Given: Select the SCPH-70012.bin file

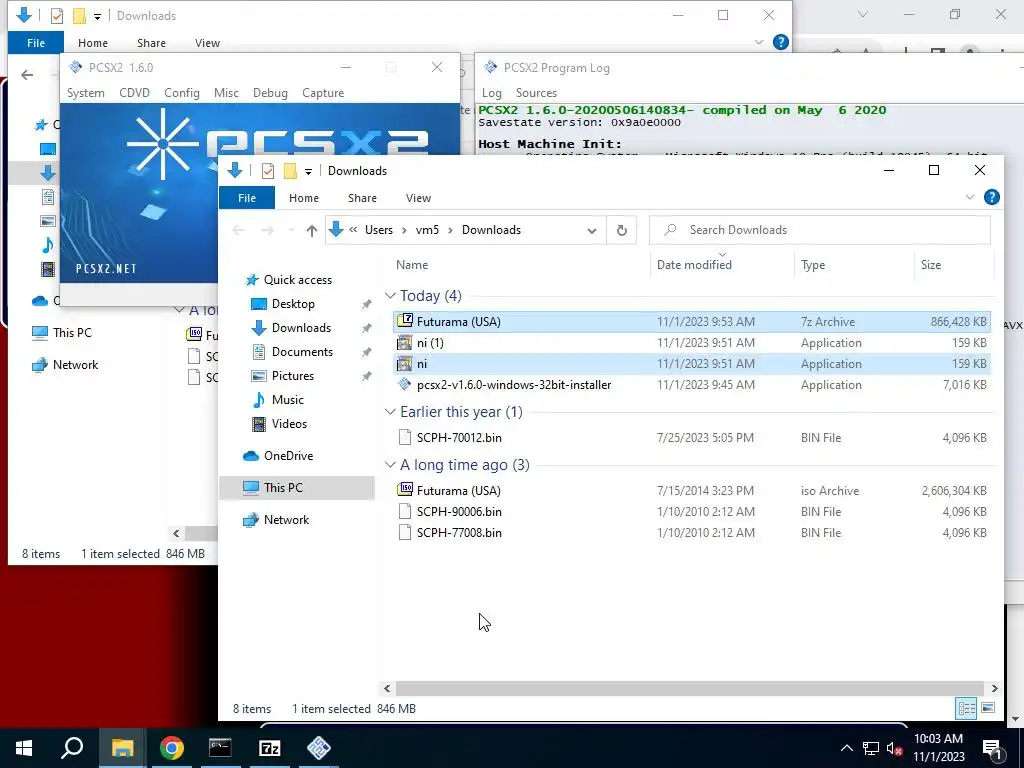Looking at the screenshot, I should pyautogui.click(x=692, y=438).
